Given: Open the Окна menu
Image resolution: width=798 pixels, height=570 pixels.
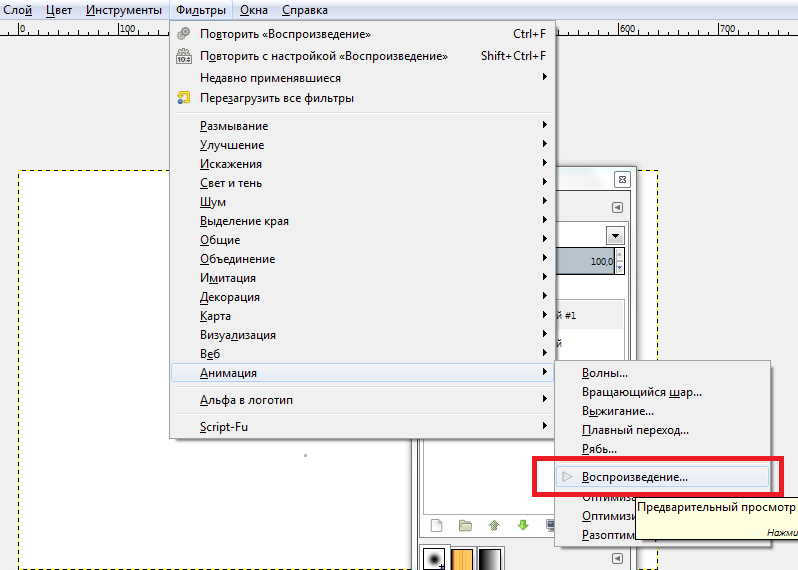Looking at the screenshot, I should point(254,10).
